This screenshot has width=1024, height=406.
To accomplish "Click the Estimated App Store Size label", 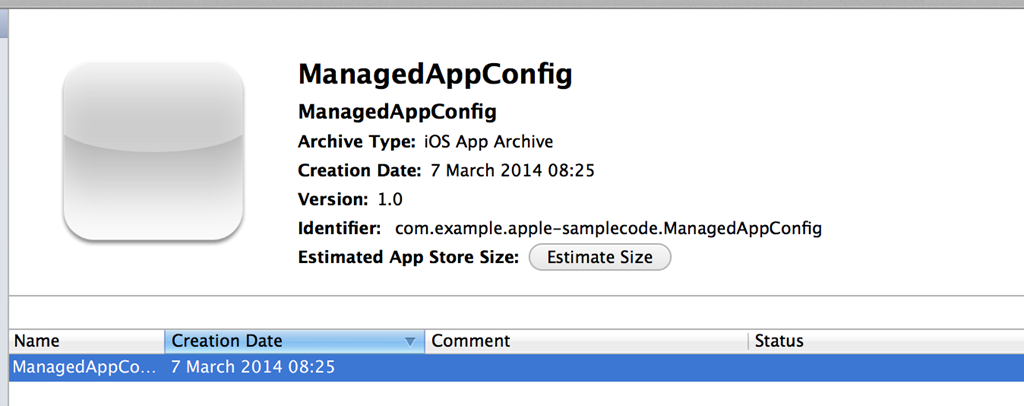I will 408,257.
